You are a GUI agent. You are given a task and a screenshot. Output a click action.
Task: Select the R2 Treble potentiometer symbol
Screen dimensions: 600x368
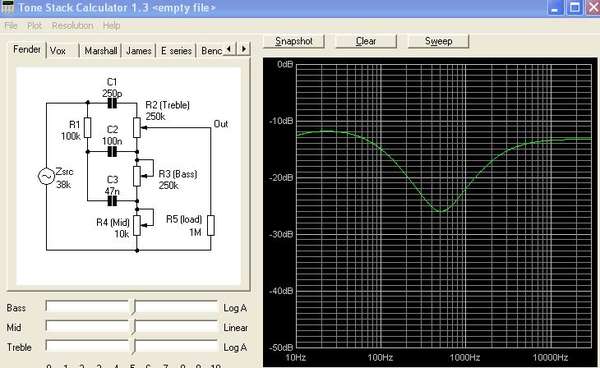(137, 128)
